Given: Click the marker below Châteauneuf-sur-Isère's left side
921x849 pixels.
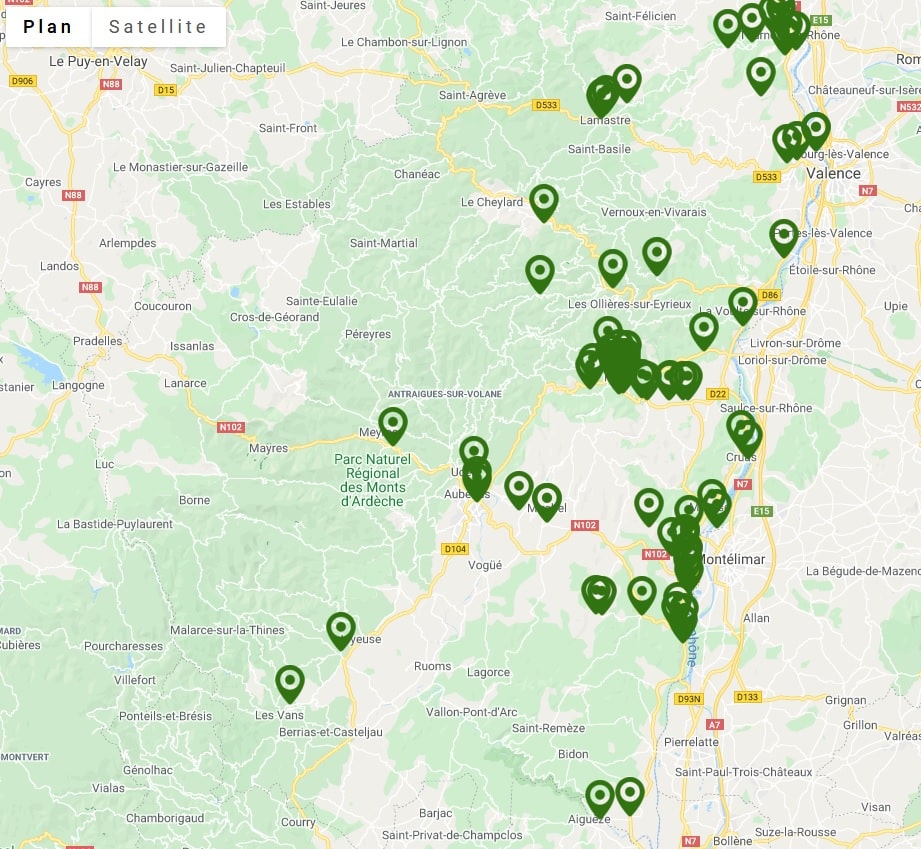Looking at the screenshot, I should pyautogui.click(x=761, y=74).
